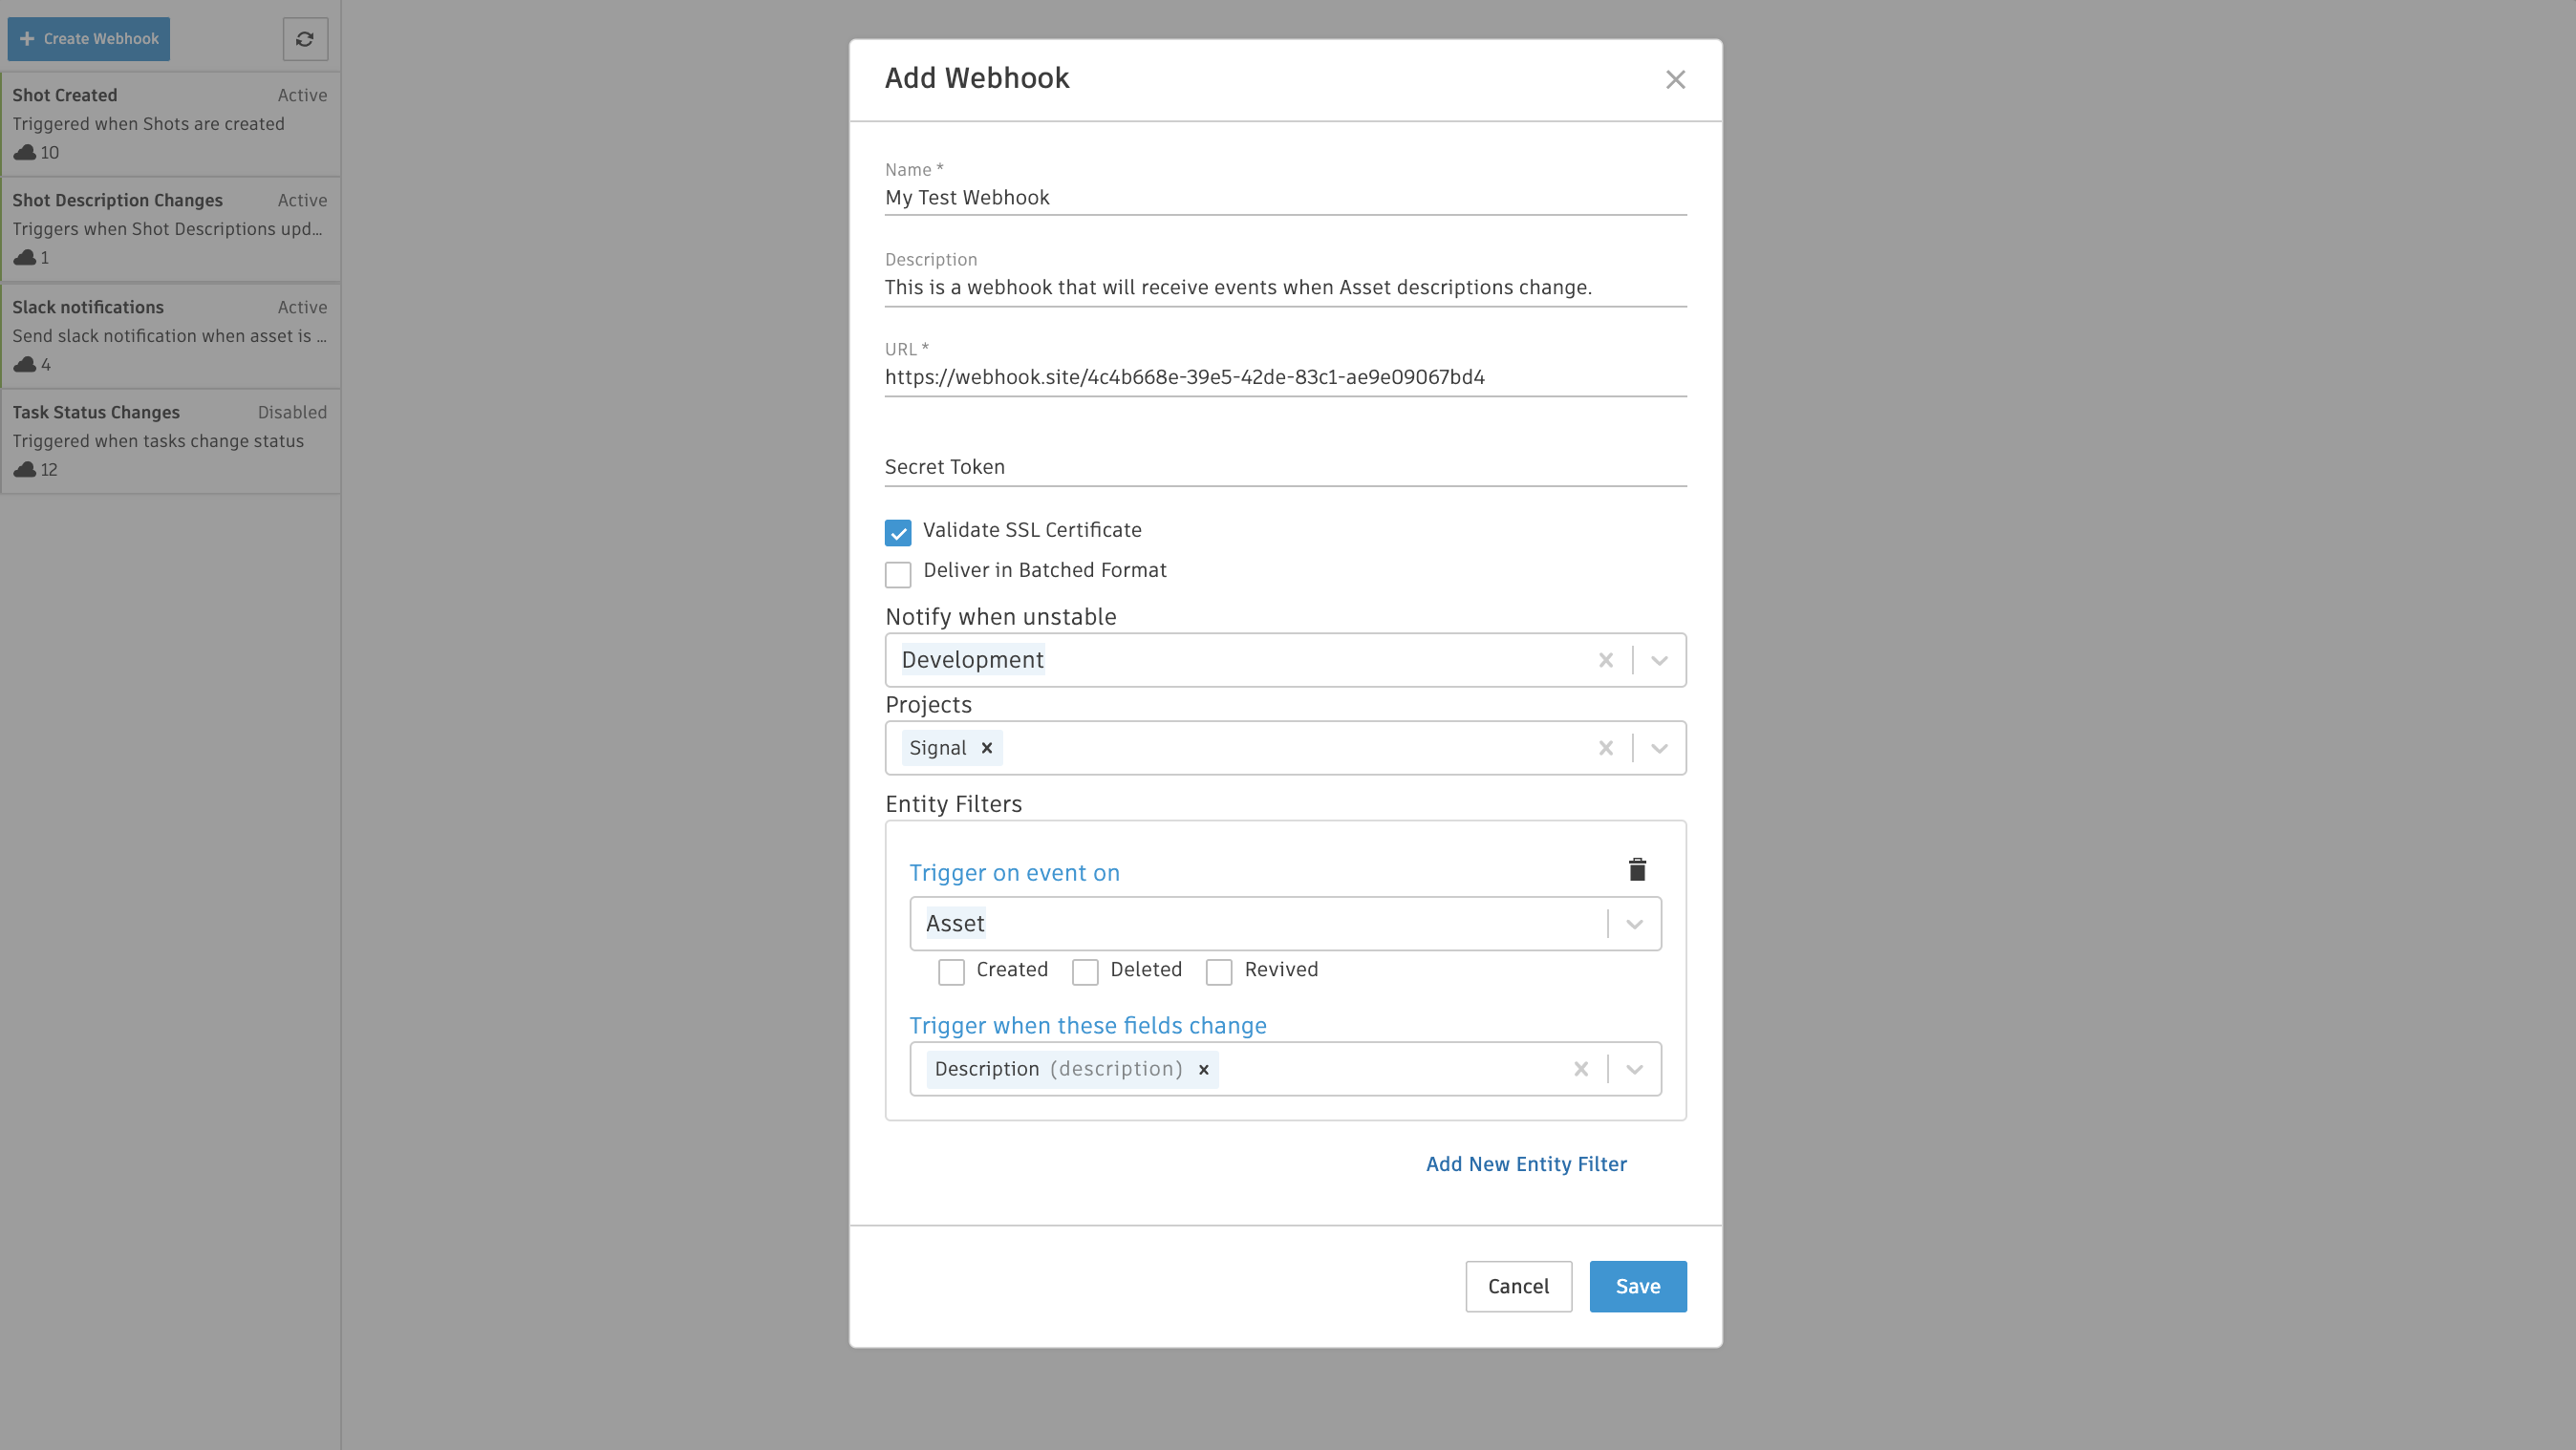Image resolution: width=2576 pixels, height=1450 pixels.
Task: Check the Created event checkbox
Action: 951,972
